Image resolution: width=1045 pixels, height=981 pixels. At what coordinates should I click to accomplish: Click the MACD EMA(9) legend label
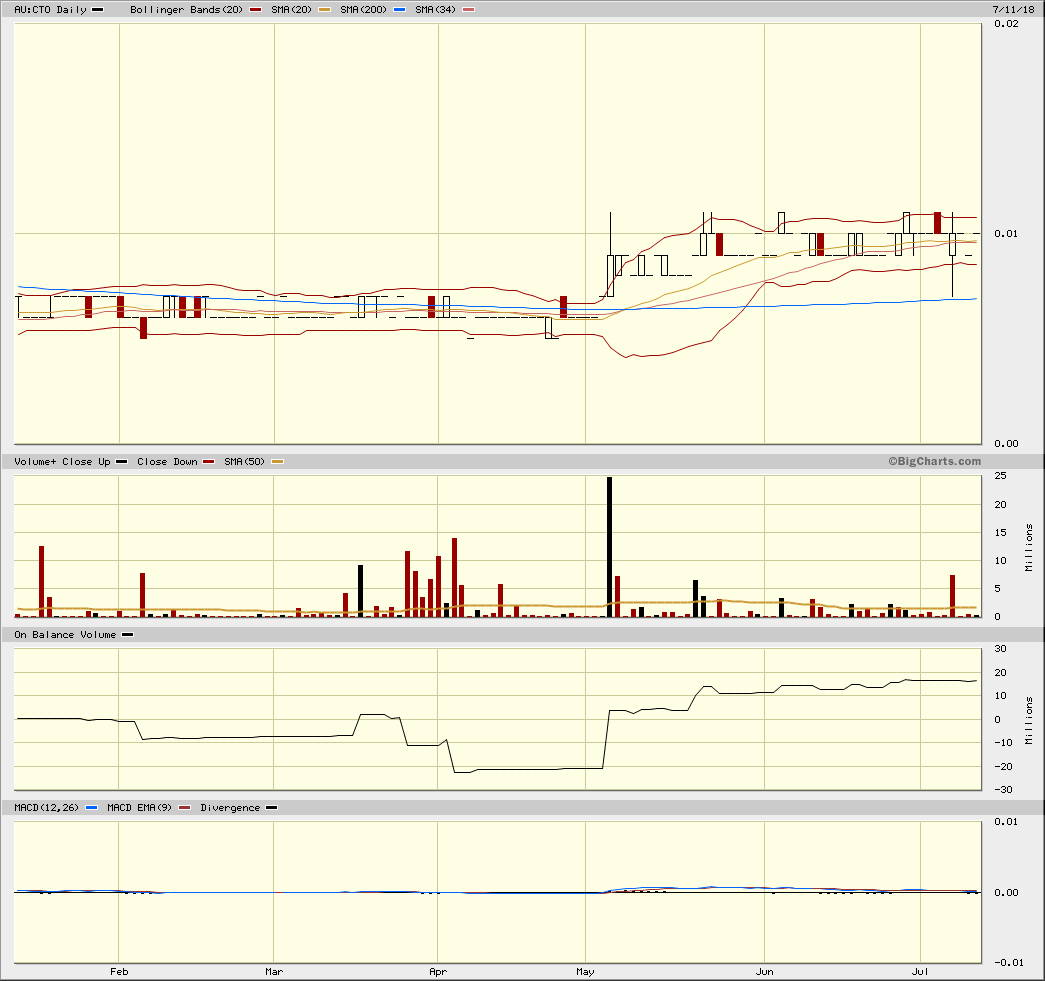[139, 808]
